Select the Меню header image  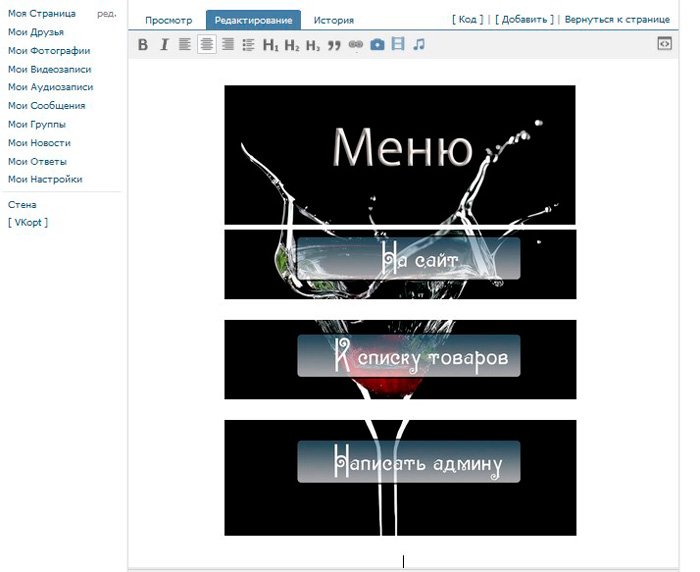click(x=400, y=155)
